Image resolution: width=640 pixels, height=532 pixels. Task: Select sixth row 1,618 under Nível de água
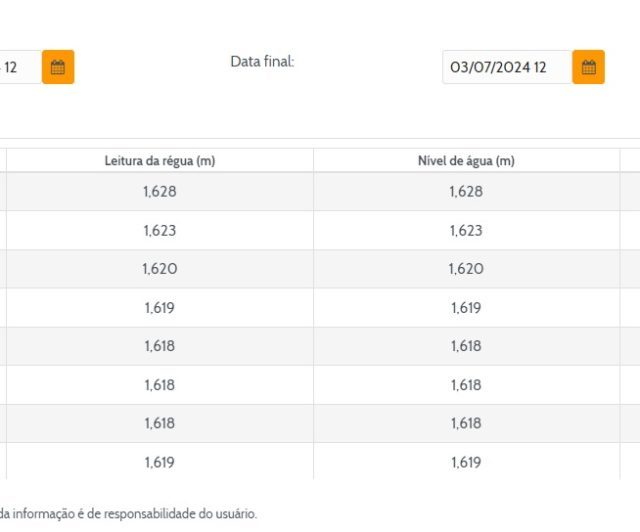(466, 385)
